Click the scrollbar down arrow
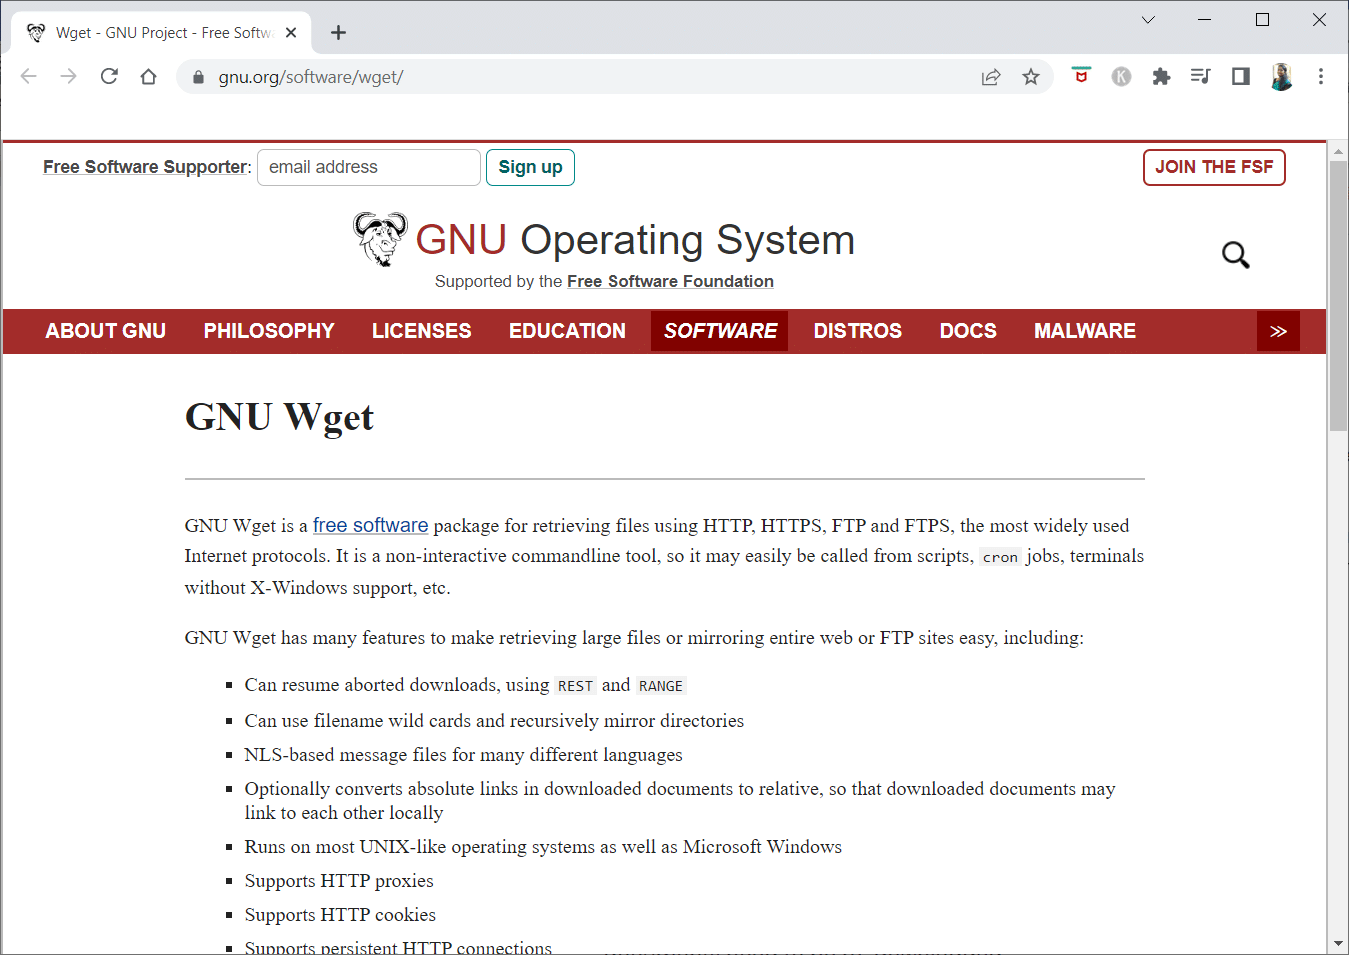 1338,944
